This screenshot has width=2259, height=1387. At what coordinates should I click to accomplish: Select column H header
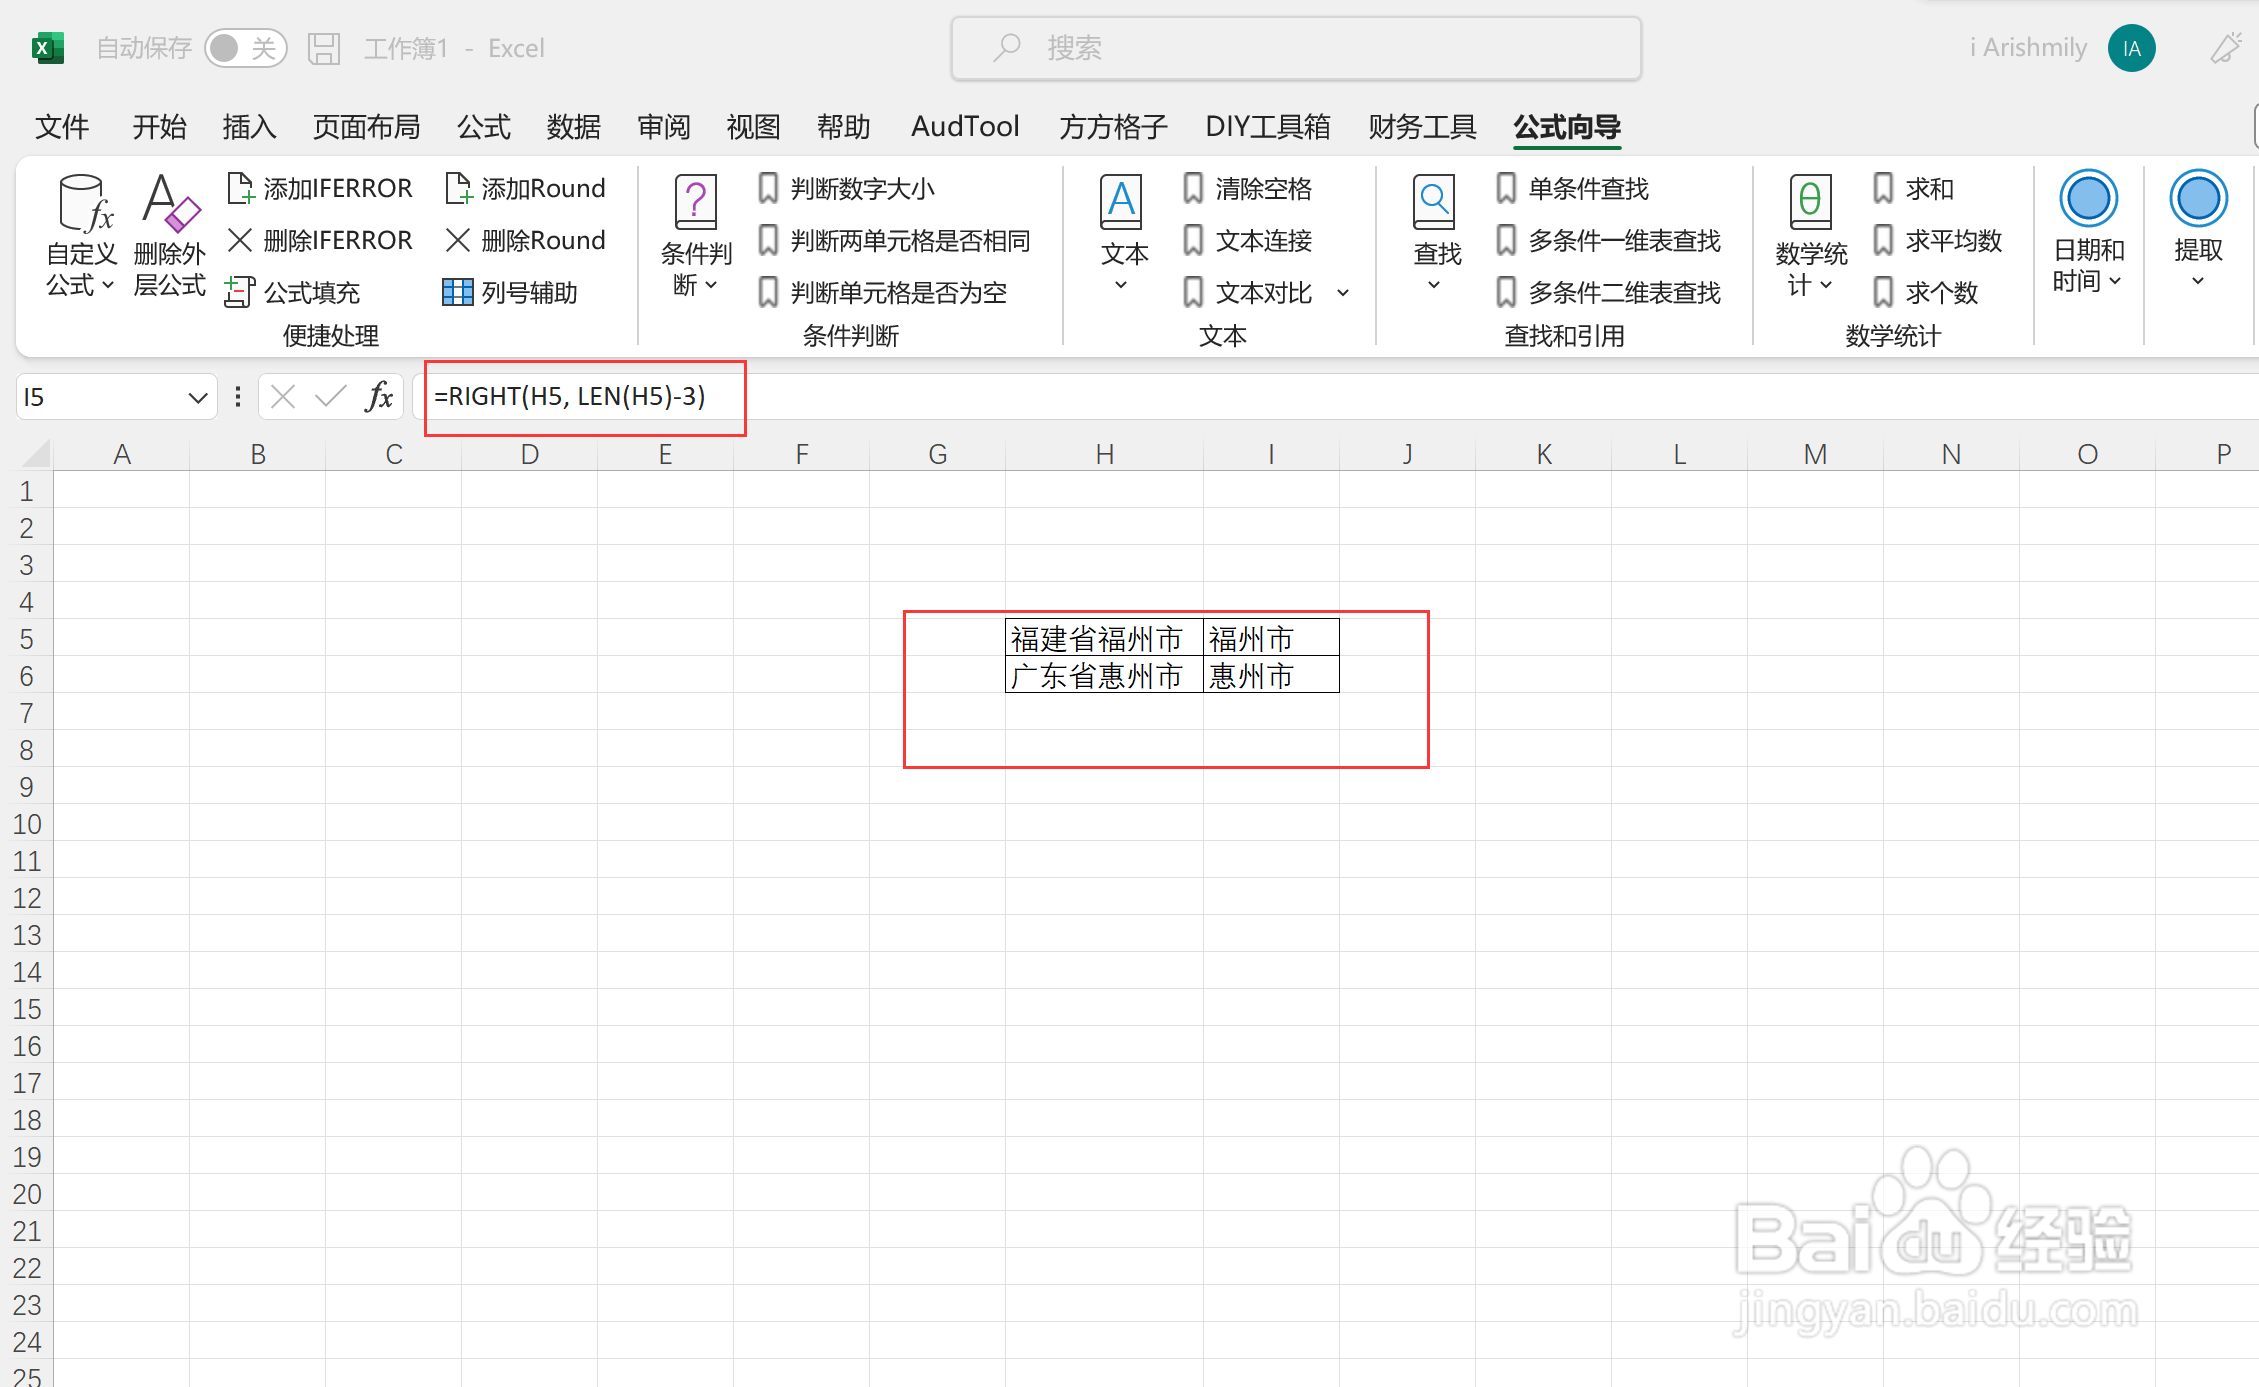tap(1104, 454)
